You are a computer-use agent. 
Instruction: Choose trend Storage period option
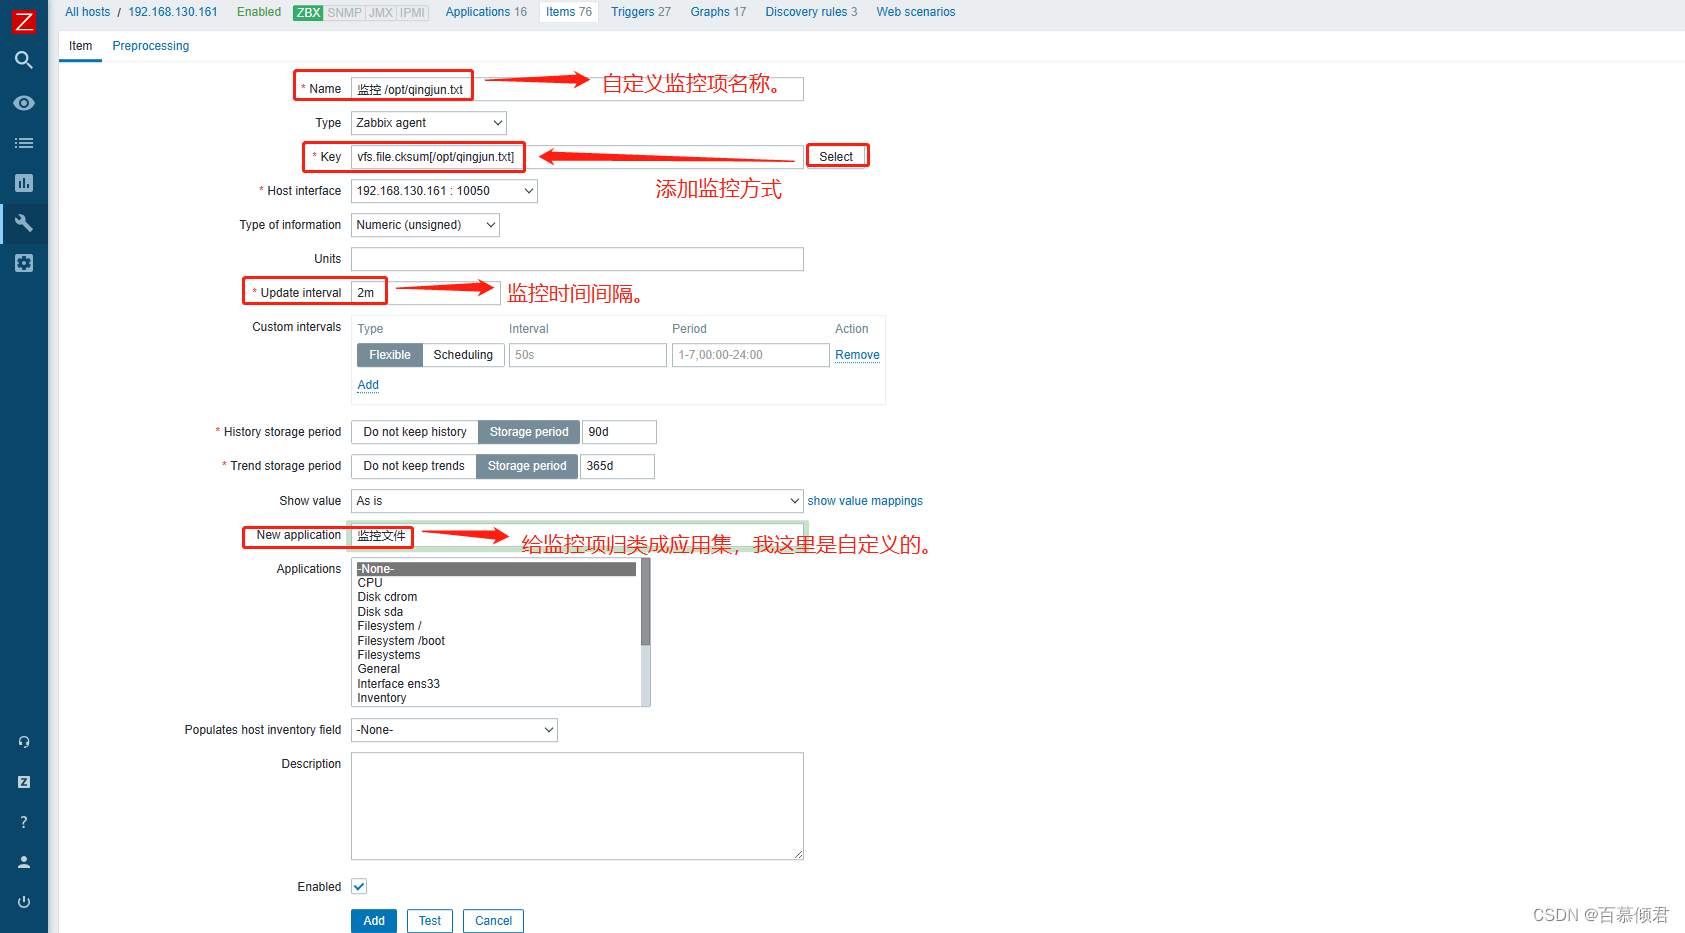(527, 466)
